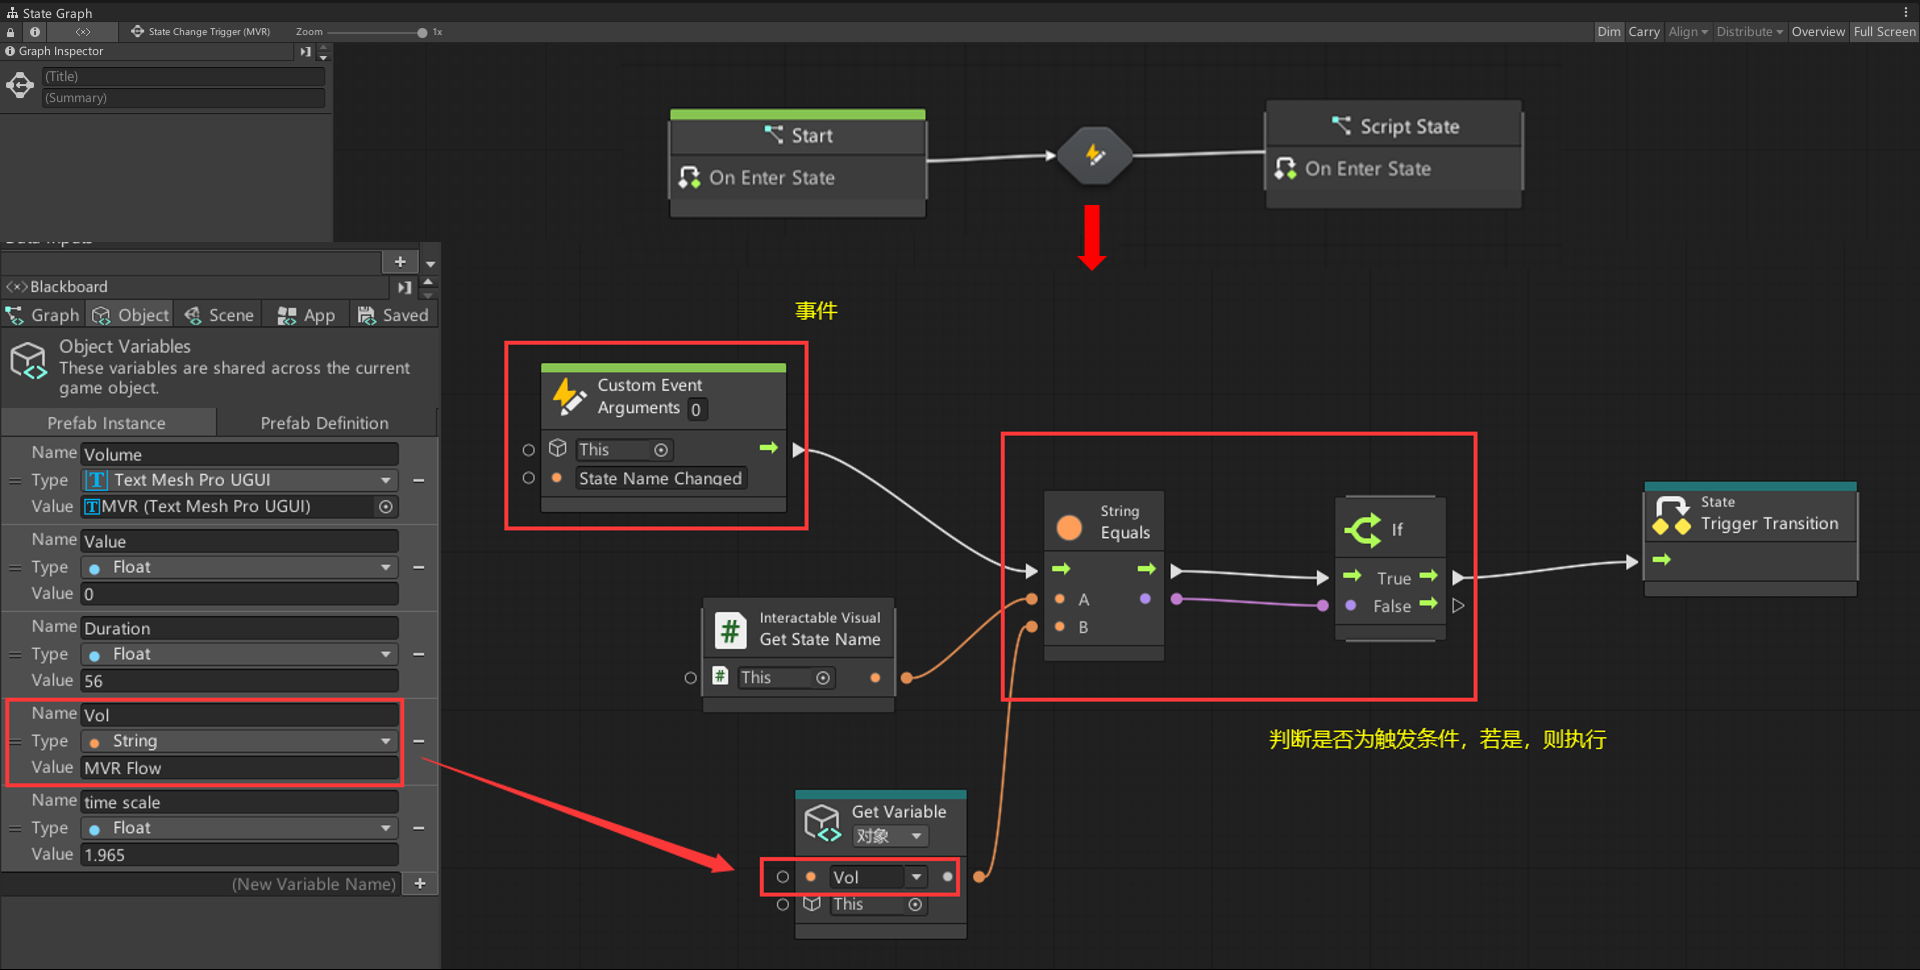
Task: Open the Align dropdown
Action: point(1687,32)
